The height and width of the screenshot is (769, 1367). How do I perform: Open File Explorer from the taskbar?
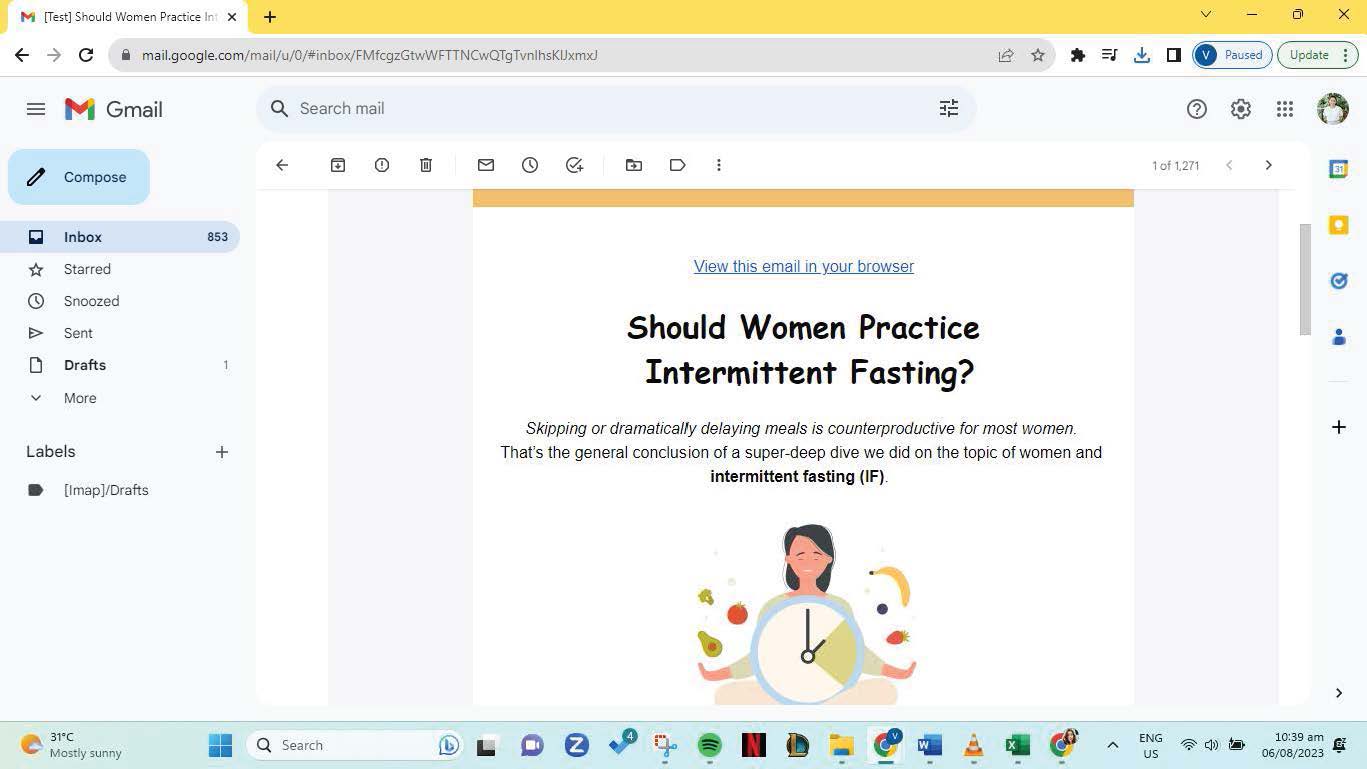pos(841,745)
